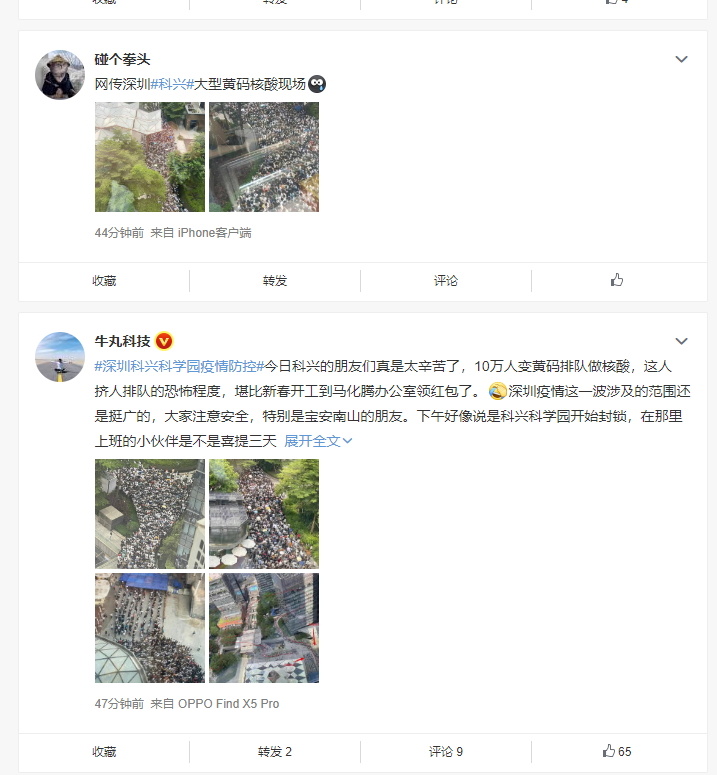This screenshot has width=717, height=775.
Task: Open dropdown arrow on 牛丸科技 post
Action: coord(681,341)
